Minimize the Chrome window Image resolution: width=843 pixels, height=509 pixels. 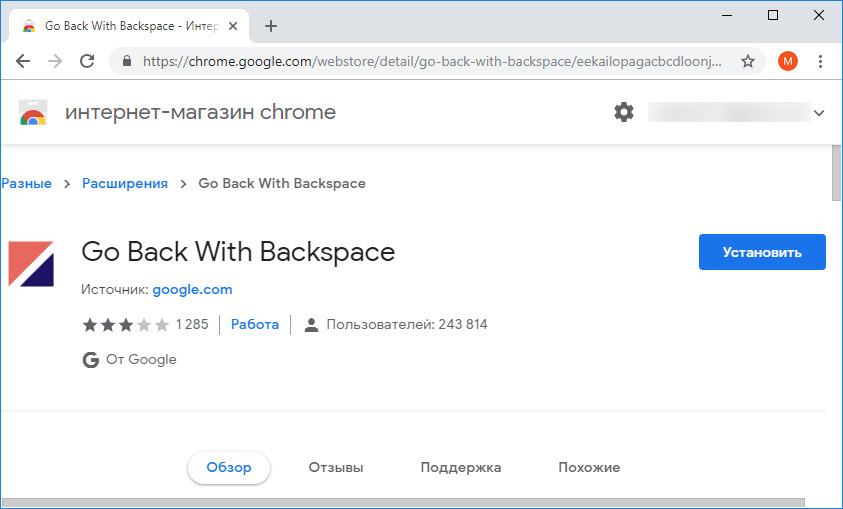[x=726, y=15]
